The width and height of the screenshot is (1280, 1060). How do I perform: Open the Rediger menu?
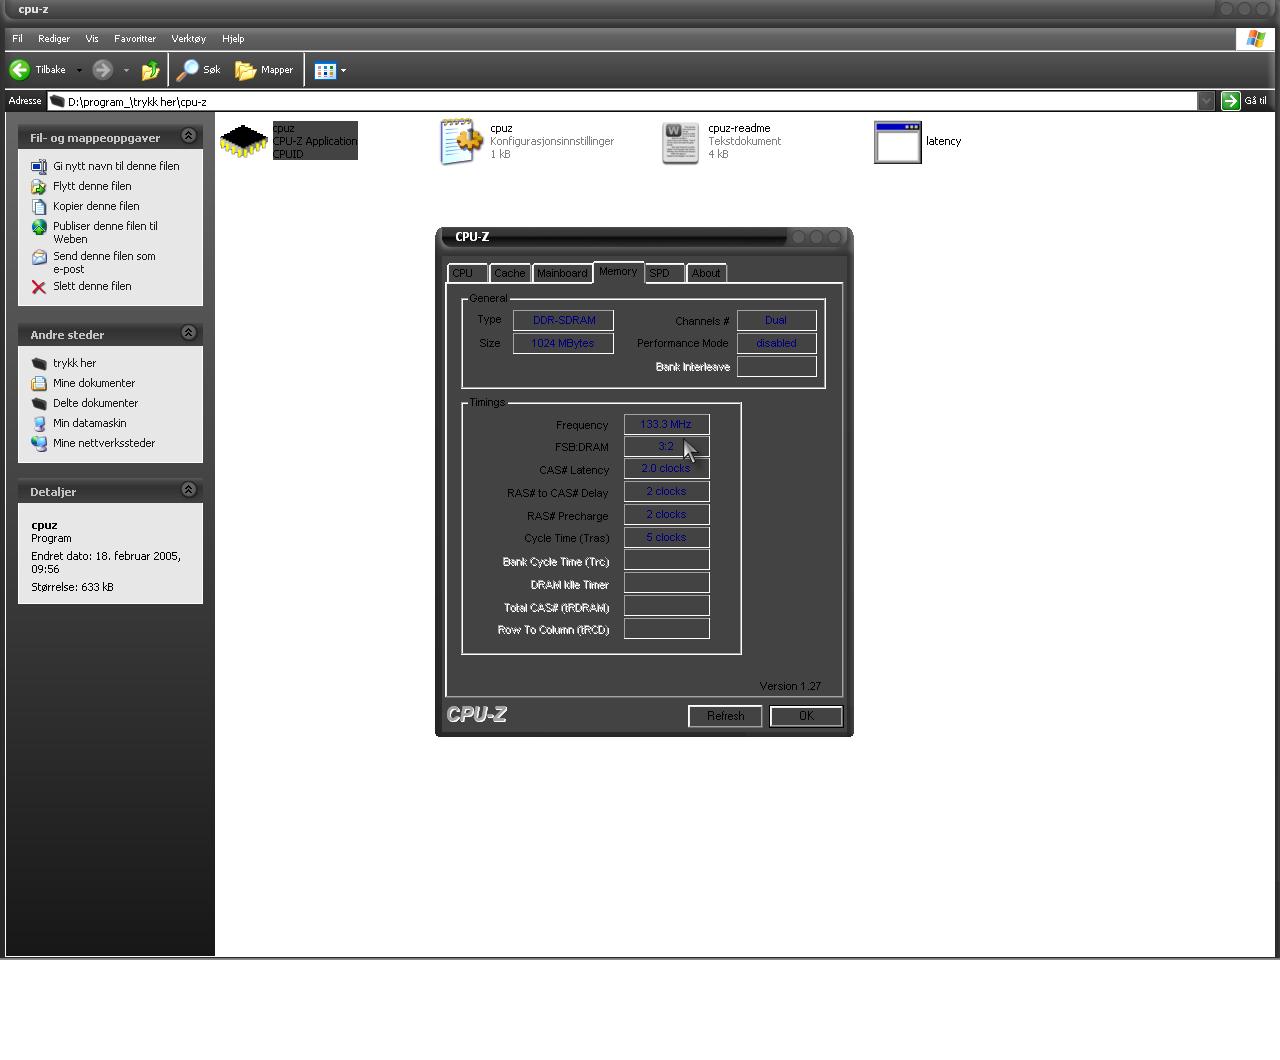click(x=54, y=39)
